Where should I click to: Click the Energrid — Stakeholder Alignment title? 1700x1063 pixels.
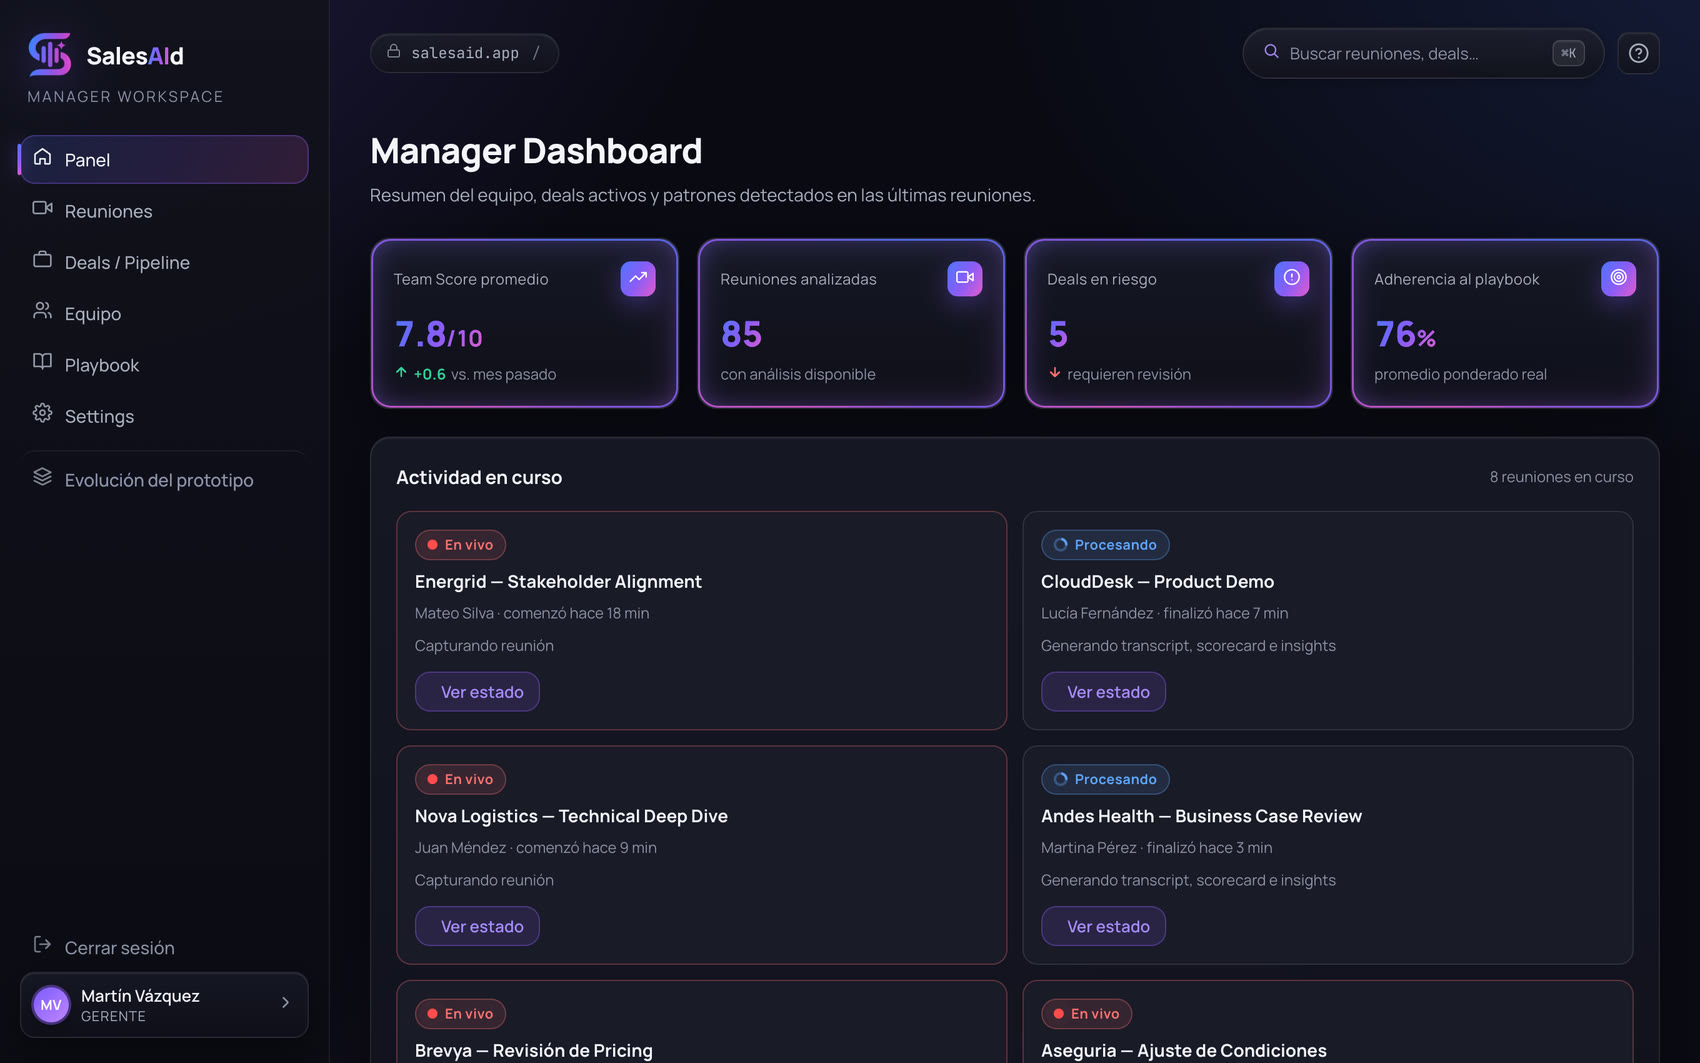pyautogui.click(x=558, y=582)
